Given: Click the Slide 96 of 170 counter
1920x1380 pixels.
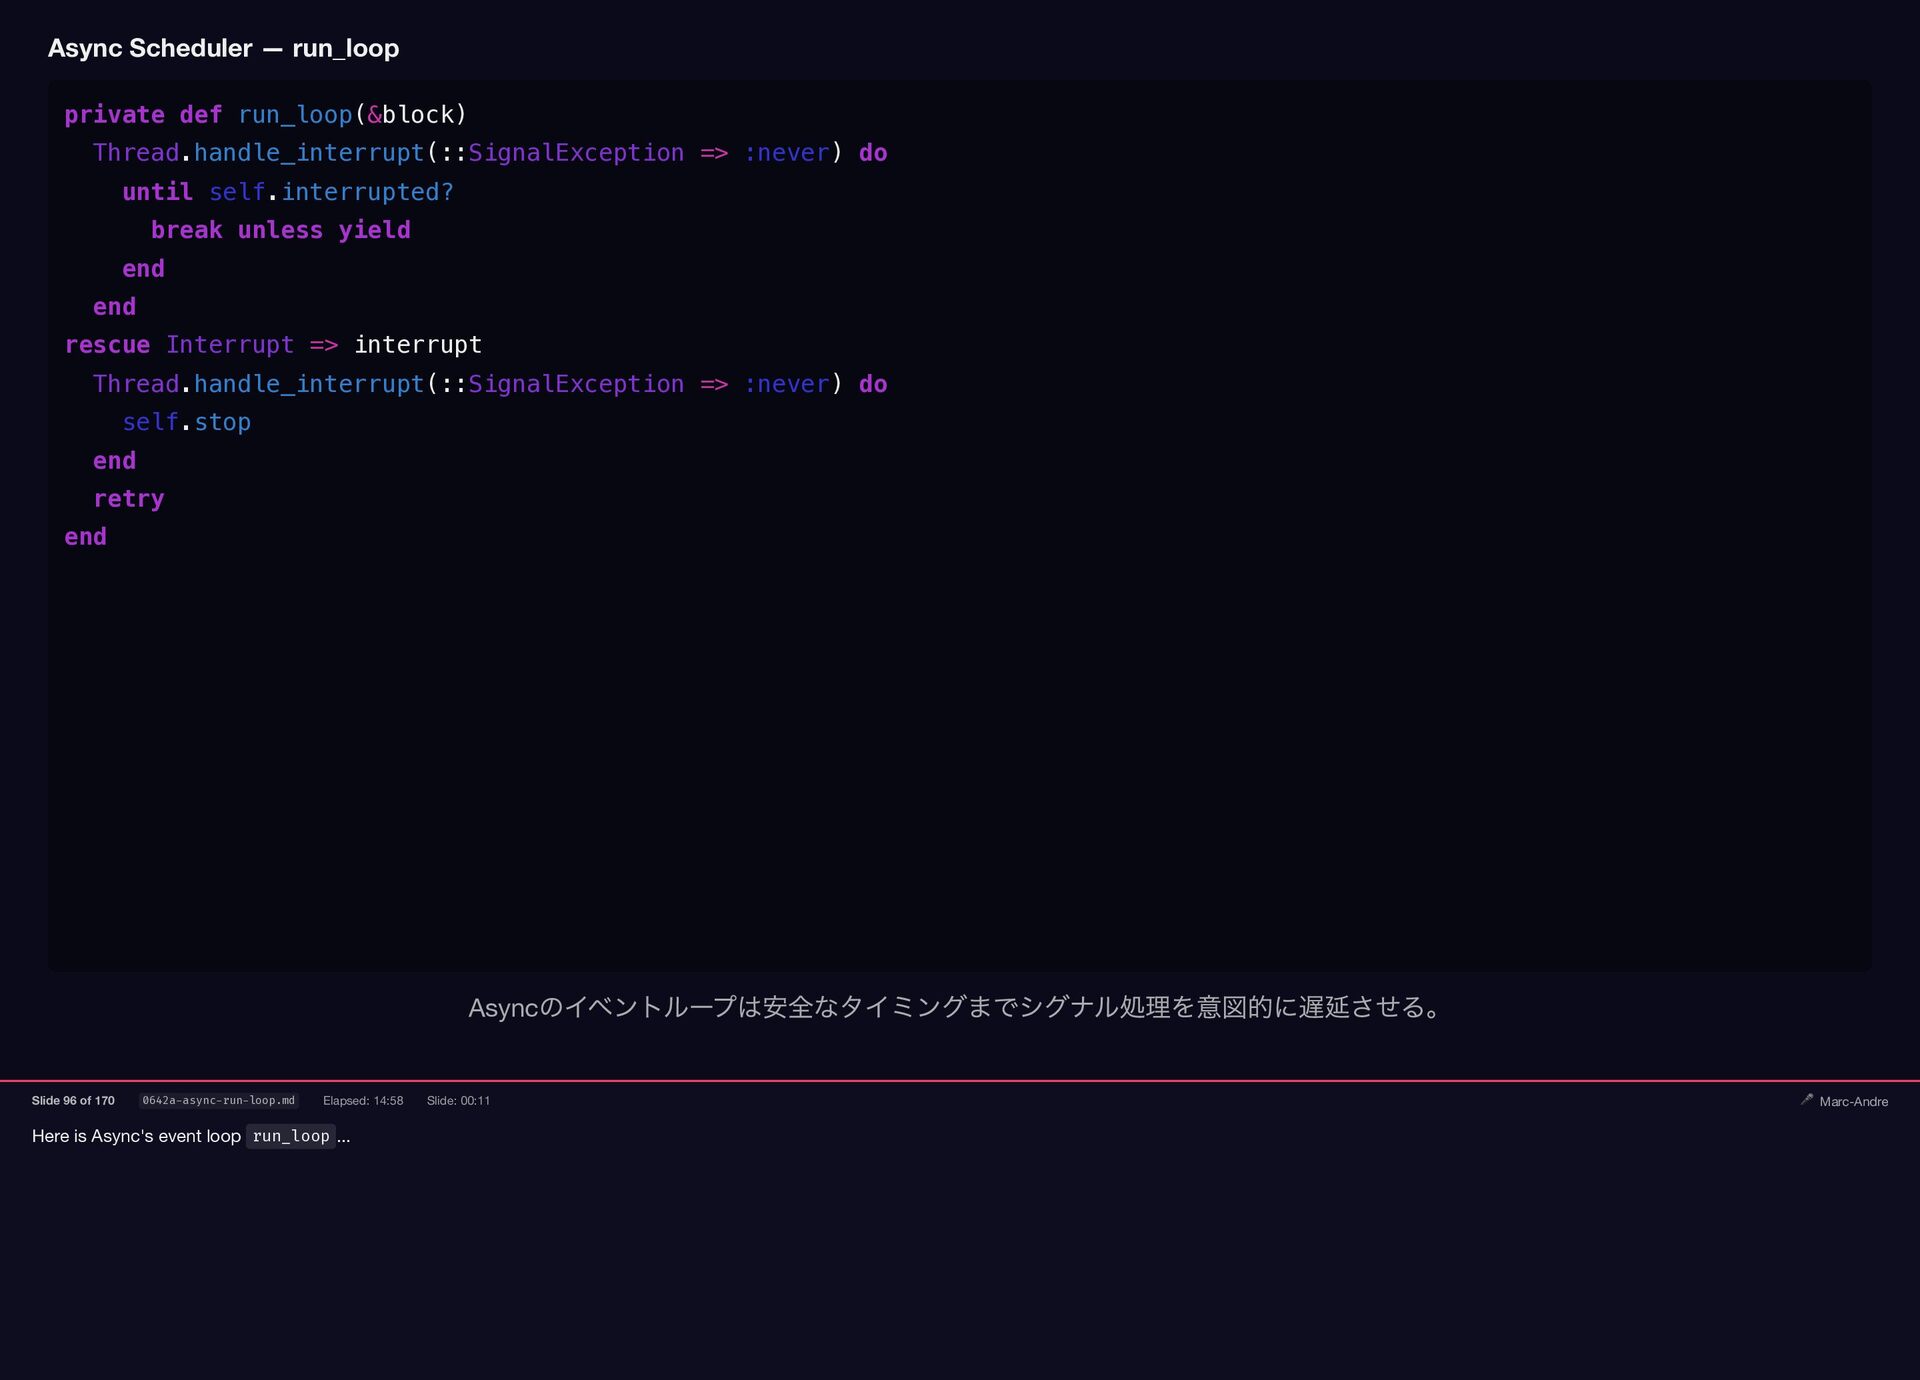Looking at the screenshot, I should click(73, 1100).
